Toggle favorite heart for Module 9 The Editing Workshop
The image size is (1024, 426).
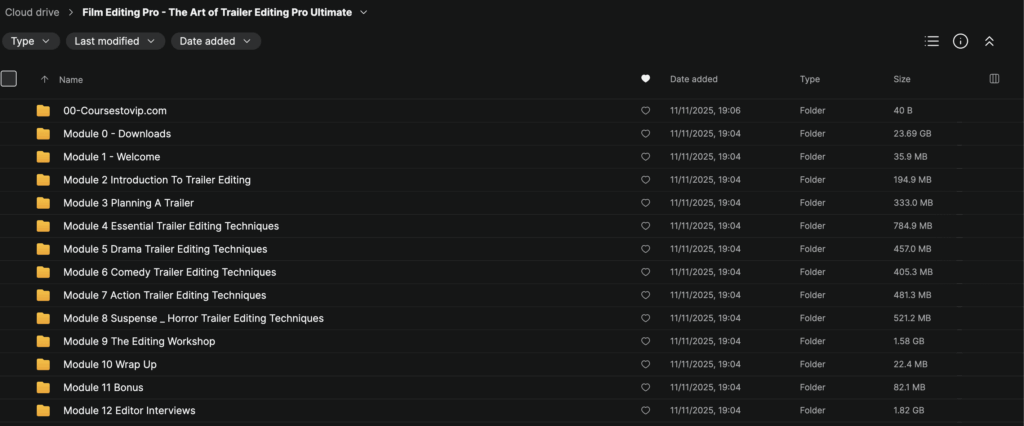click(x=645, y=342)
